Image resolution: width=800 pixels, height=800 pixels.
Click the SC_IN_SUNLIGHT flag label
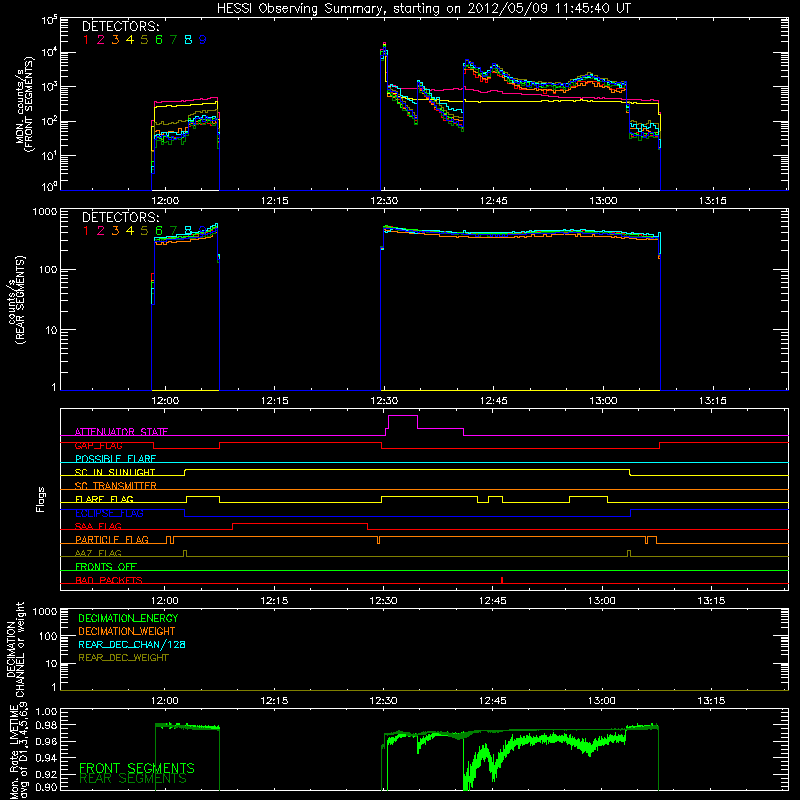(x=115, y=472)
